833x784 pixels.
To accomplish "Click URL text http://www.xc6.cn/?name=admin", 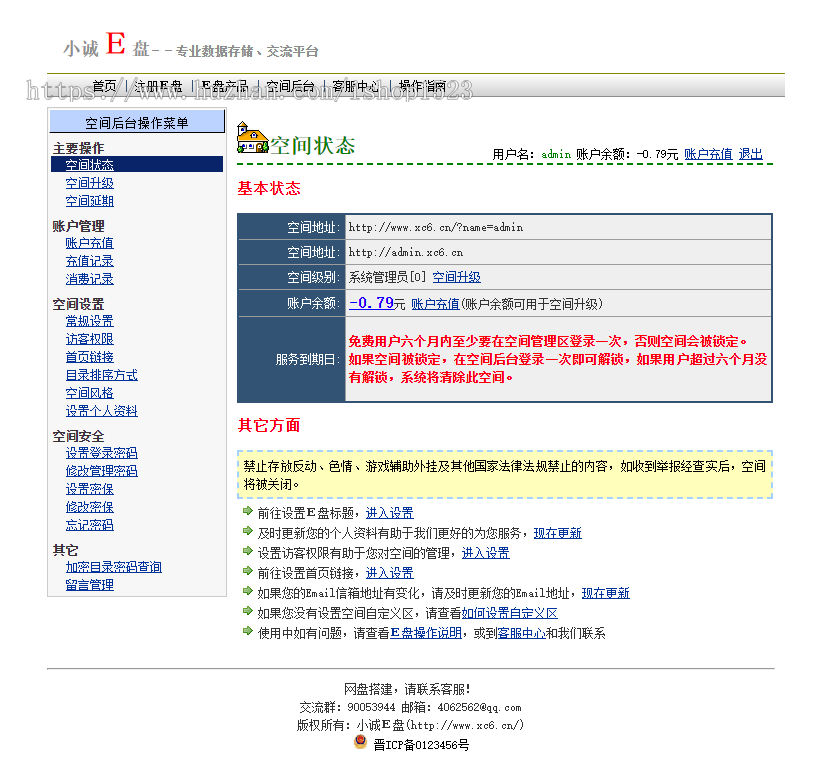I will 436,227.
